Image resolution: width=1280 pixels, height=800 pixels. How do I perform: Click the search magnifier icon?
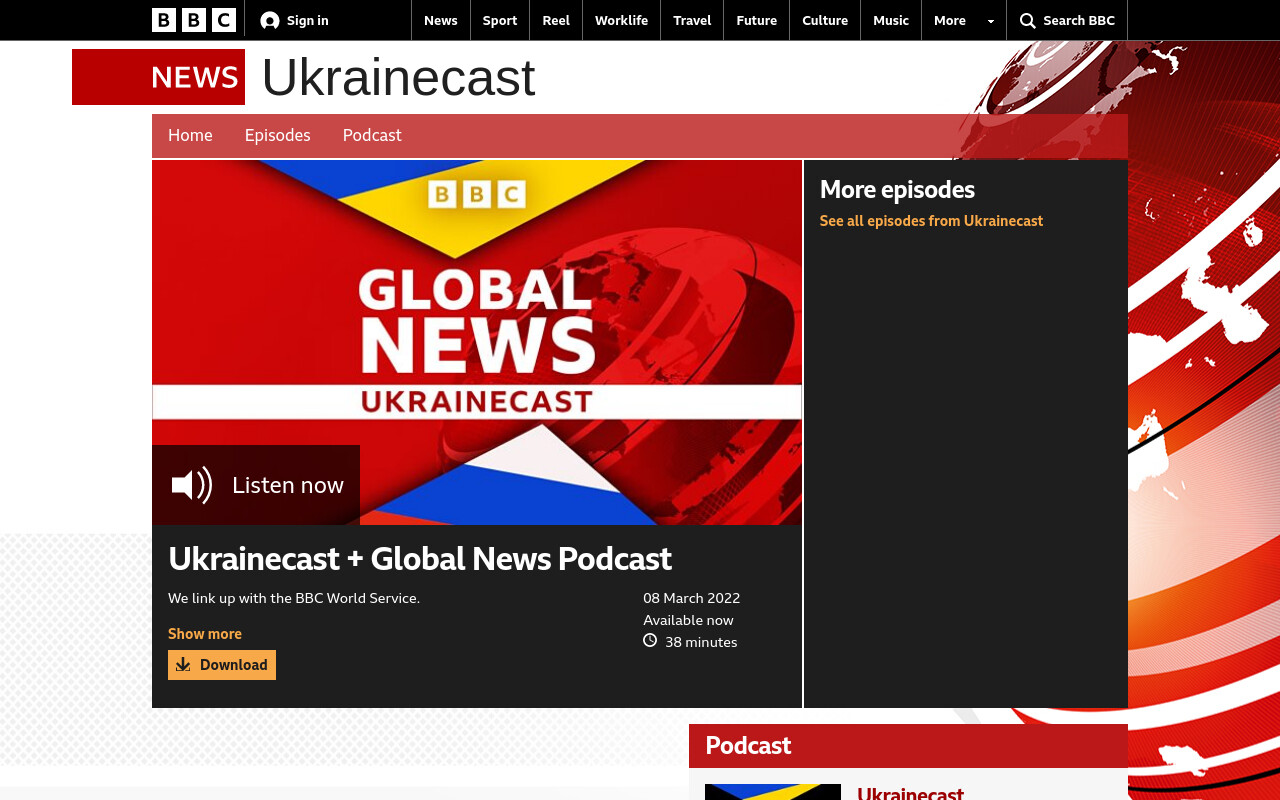click(1028, 20)
